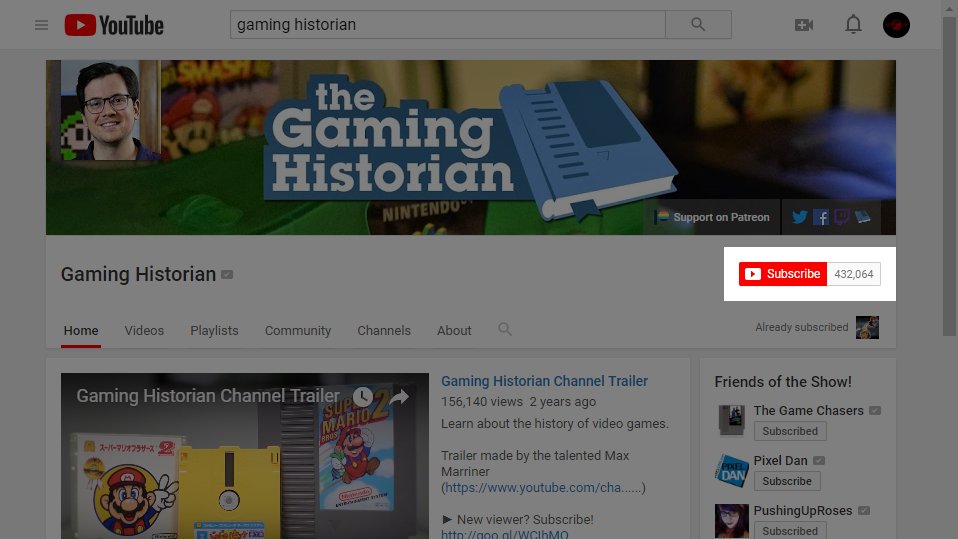Open the notifications bell
Viewport: 958px width, 539px height.
pos(853,25)
